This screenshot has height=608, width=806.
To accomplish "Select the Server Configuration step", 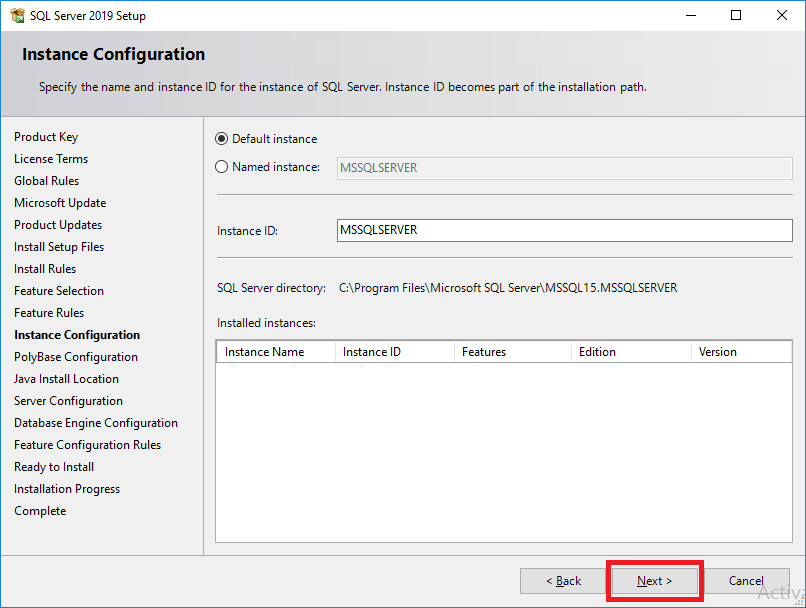I will [x=68, y=401].
